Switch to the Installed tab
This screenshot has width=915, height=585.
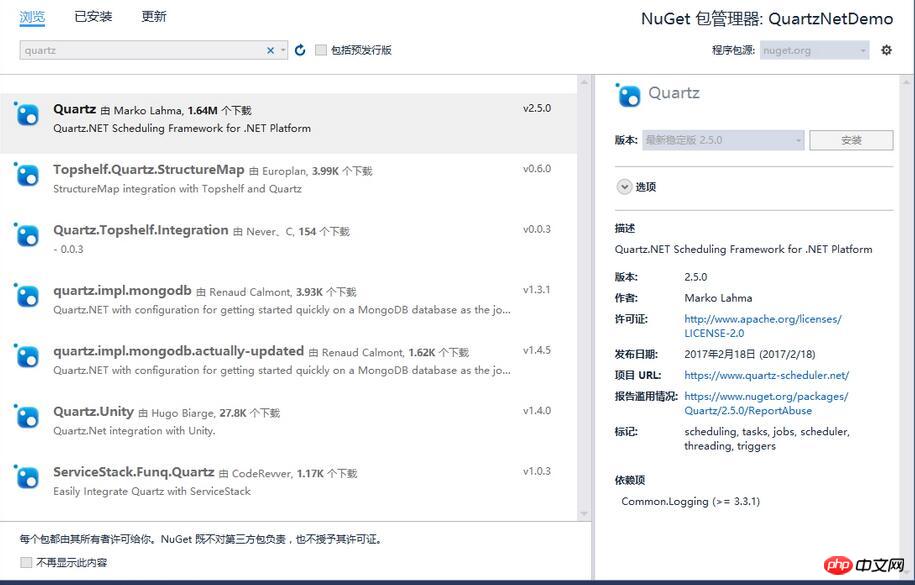[x=93, y=16]
